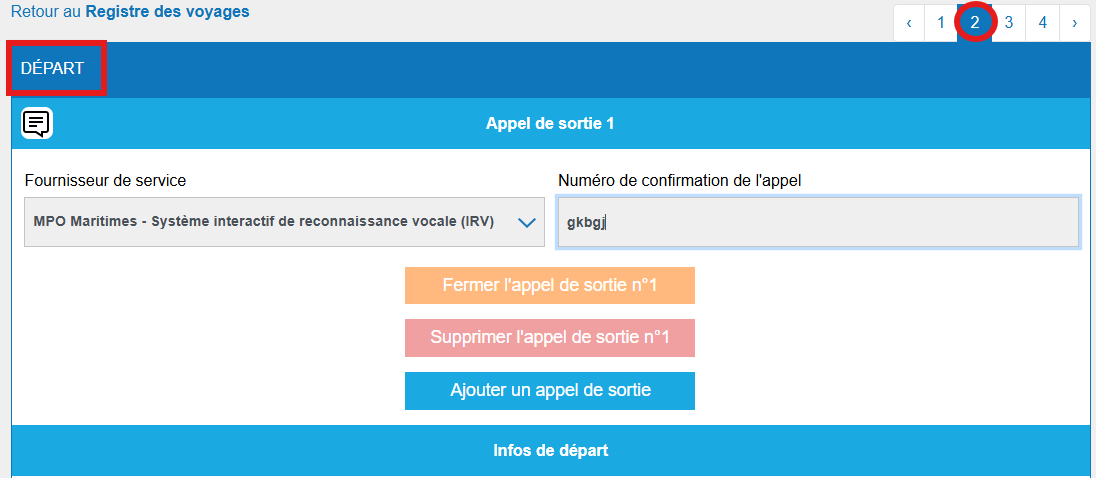The image size is (1096, 478).
Task: Click the comment note icon
Action: click(x=37, y=124)
